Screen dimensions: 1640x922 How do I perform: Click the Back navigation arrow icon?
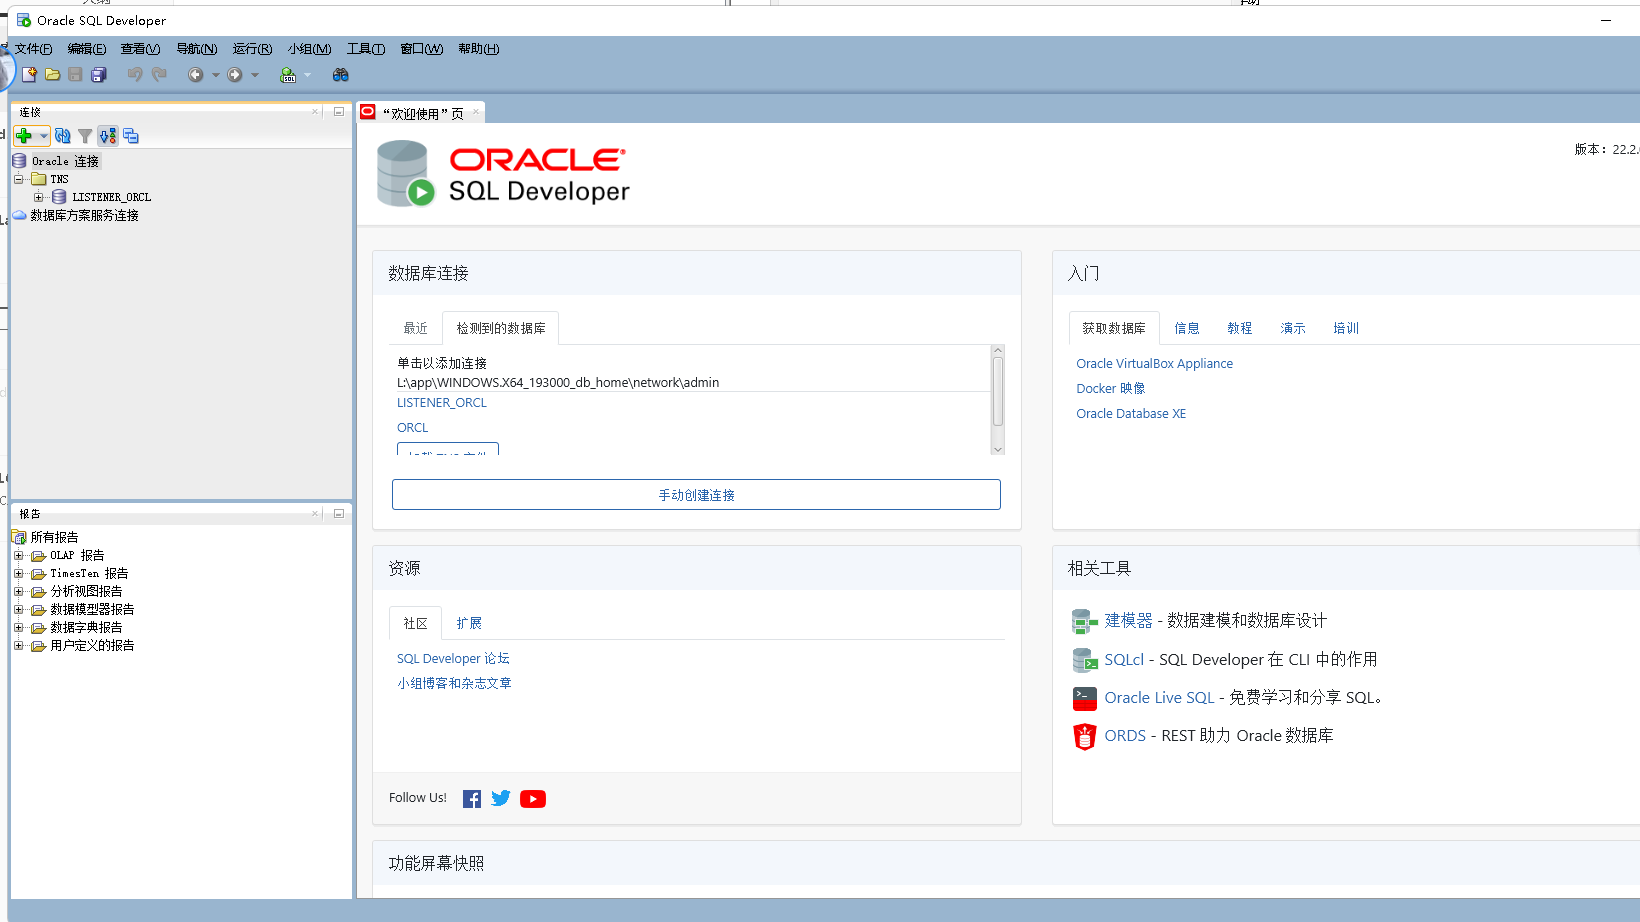click(196, 75)
